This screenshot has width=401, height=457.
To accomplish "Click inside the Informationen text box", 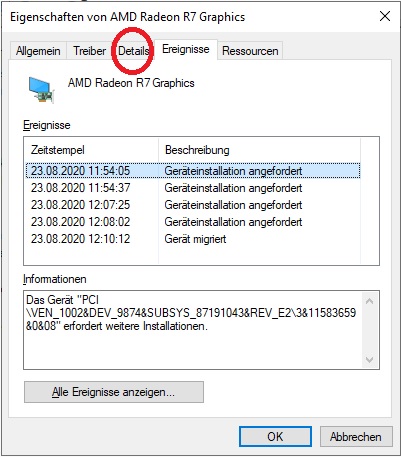I will pyautogui.click(x=193, y=330).
